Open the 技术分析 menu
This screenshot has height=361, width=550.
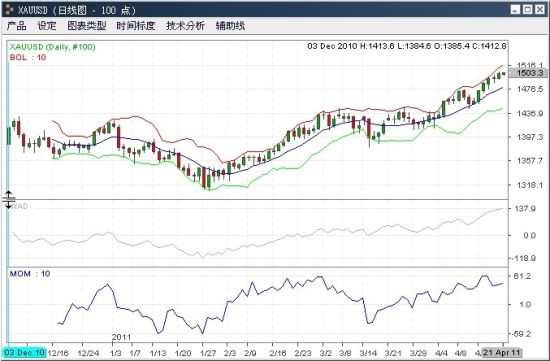click(x=186, y=26)
